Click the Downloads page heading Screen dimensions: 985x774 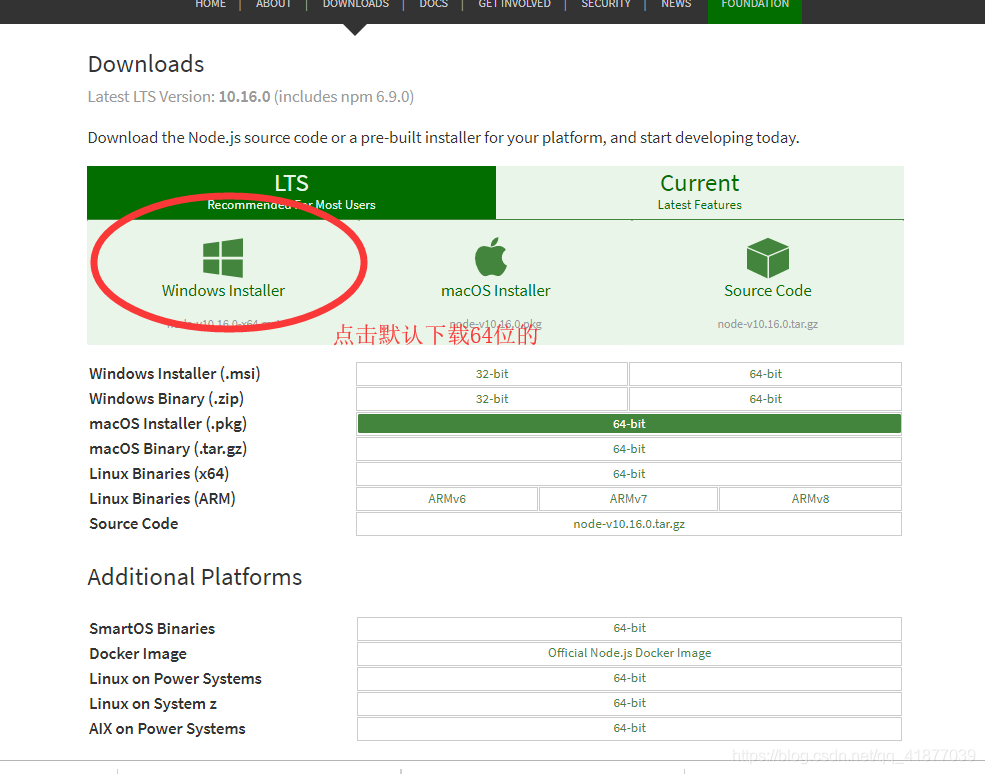click(x=146, y=64)
